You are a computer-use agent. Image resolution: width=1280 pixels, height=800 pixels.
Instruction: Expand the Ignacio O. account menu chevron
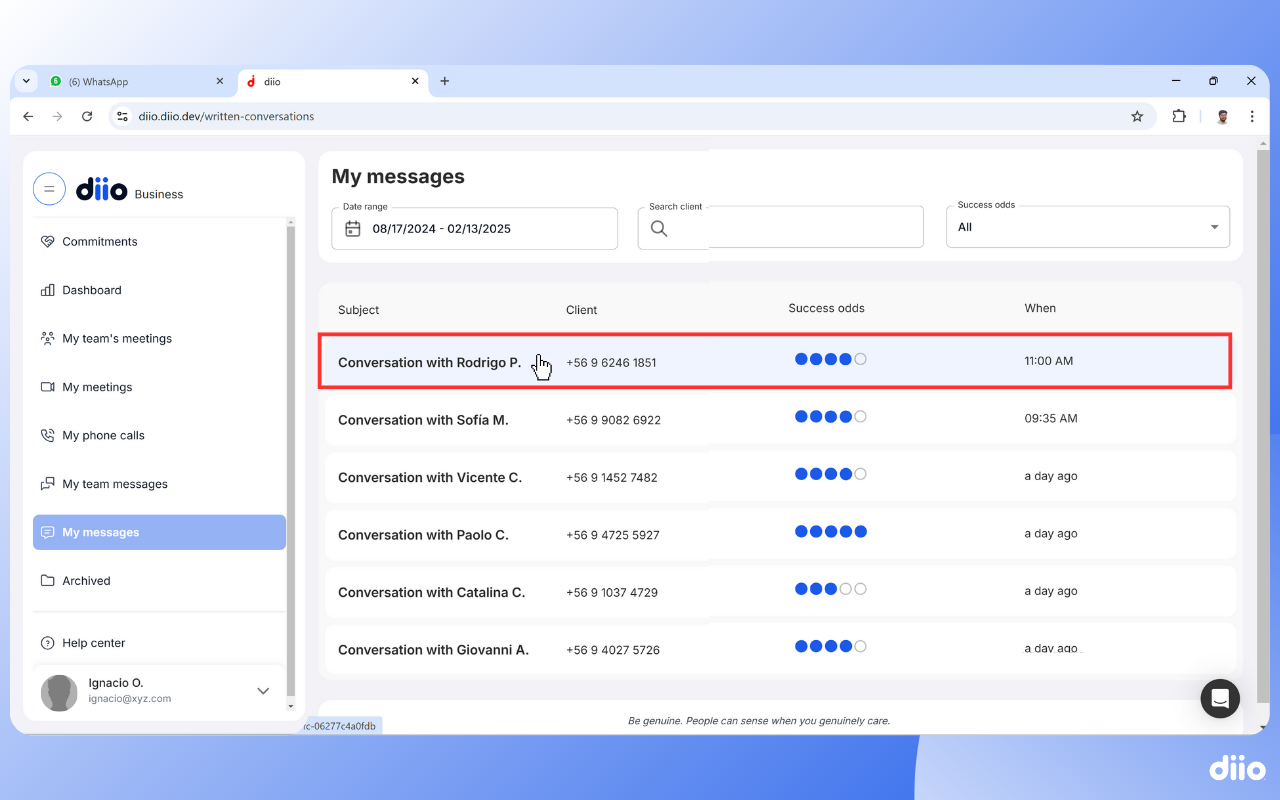(263, 691)
